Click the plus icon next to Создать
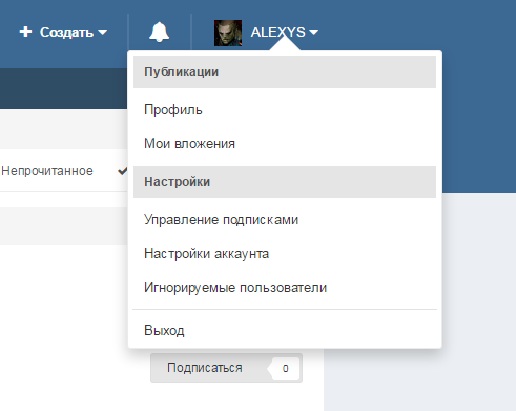 (26, 32)
